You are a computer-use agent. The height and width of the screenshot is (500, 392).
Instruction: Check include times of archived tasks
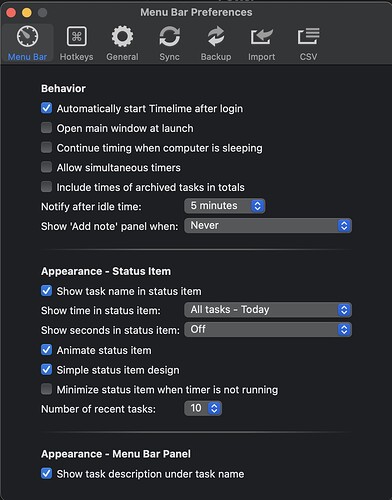(x=46, y=187)
